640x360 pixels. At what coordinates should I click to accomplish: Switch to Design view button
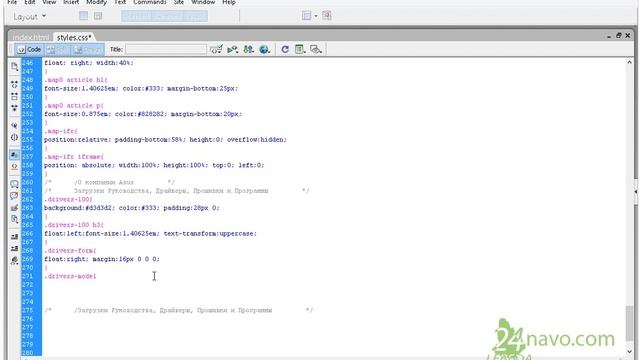point(88,49)
